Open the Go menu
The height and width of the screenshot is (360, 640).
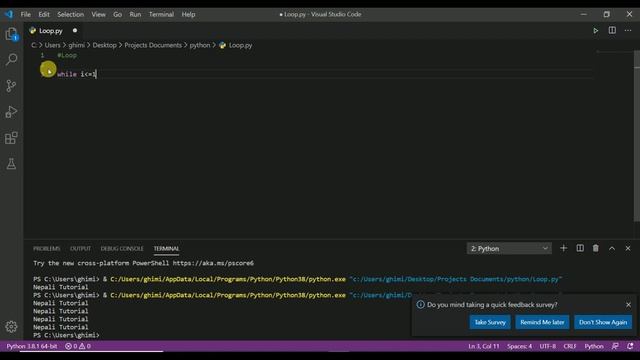118,14
